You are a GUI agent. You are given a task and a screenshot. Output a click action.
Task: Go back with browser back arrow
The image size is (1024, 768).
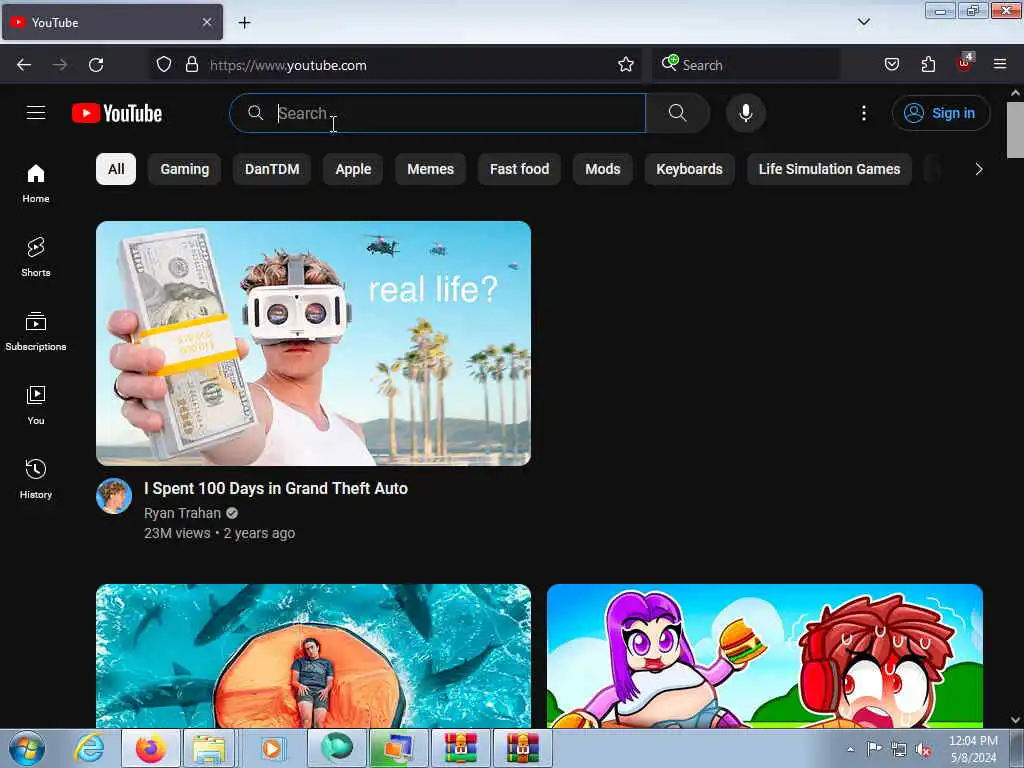(24, 65)
